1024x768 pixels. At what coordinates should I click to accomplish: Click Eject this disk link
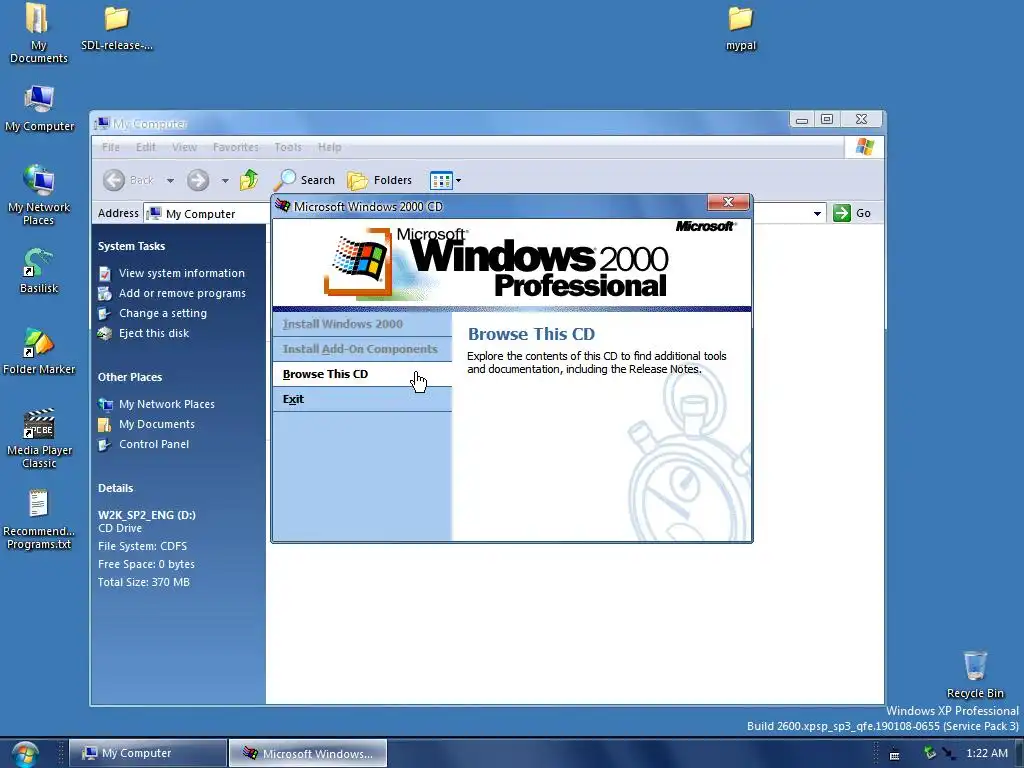click(x=153, y=333)
